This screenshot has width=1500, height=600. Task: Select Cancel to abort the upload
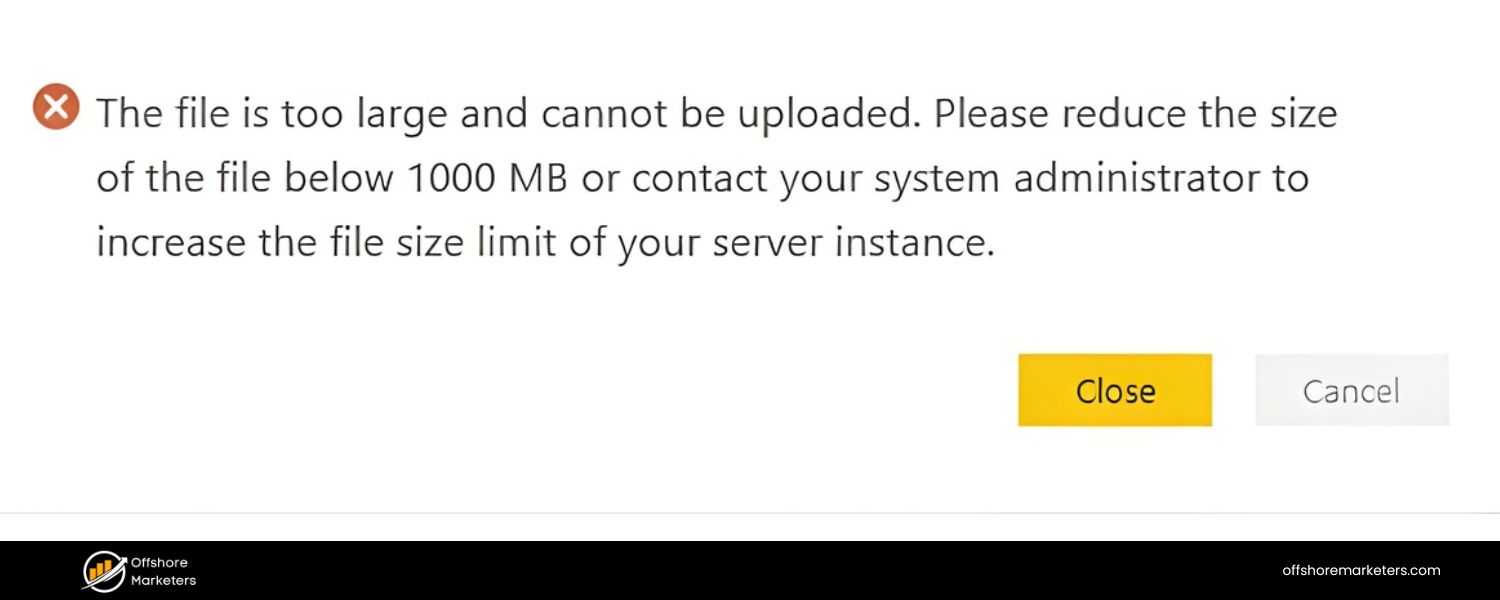[x=1351, y=390]
